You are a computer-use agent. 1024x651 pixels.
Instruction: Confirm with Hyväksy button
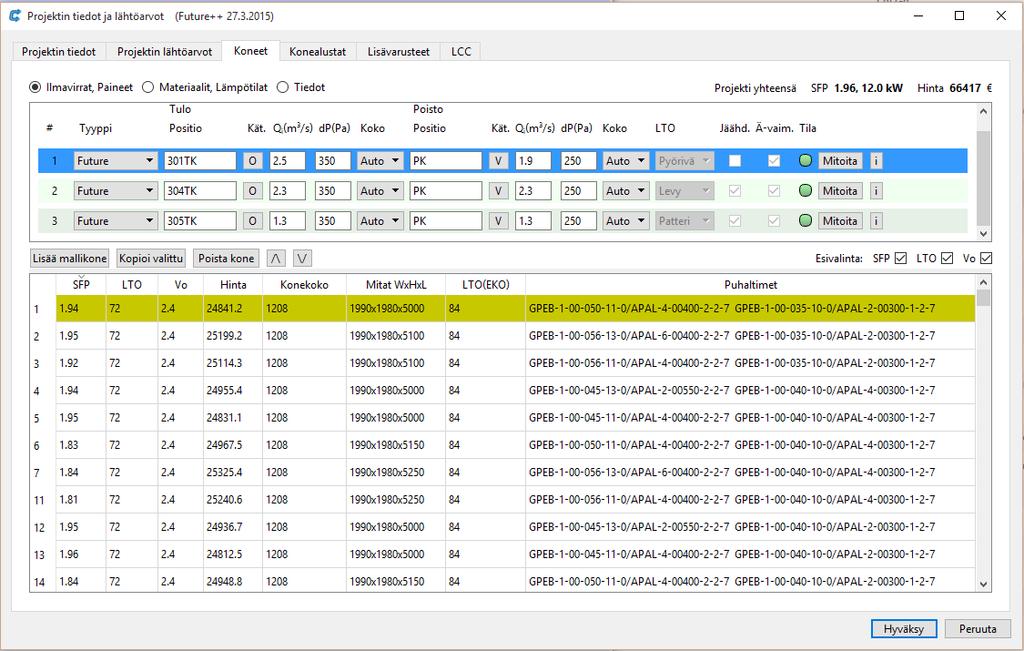[x=904, y=629]
